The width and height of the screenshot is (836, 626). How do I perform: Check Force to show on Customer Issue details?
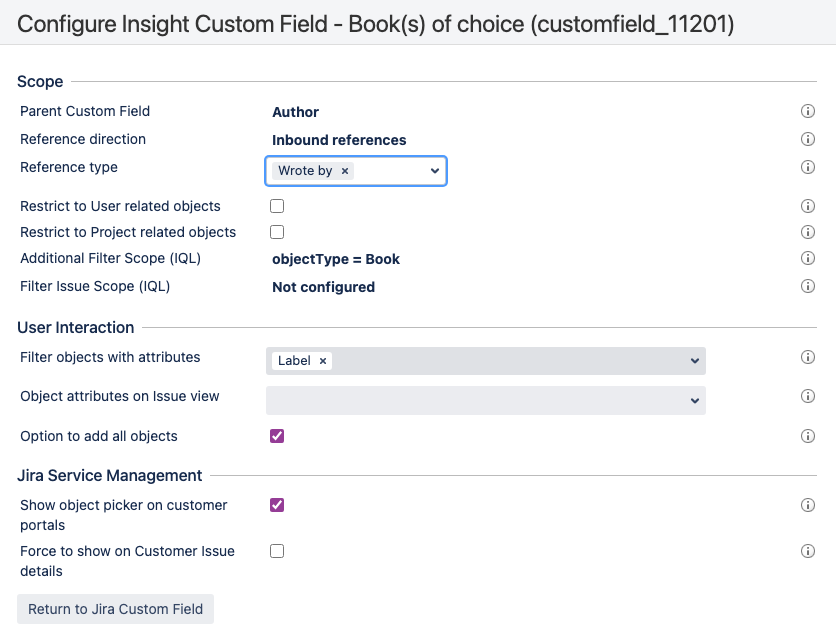coord(277,551)
